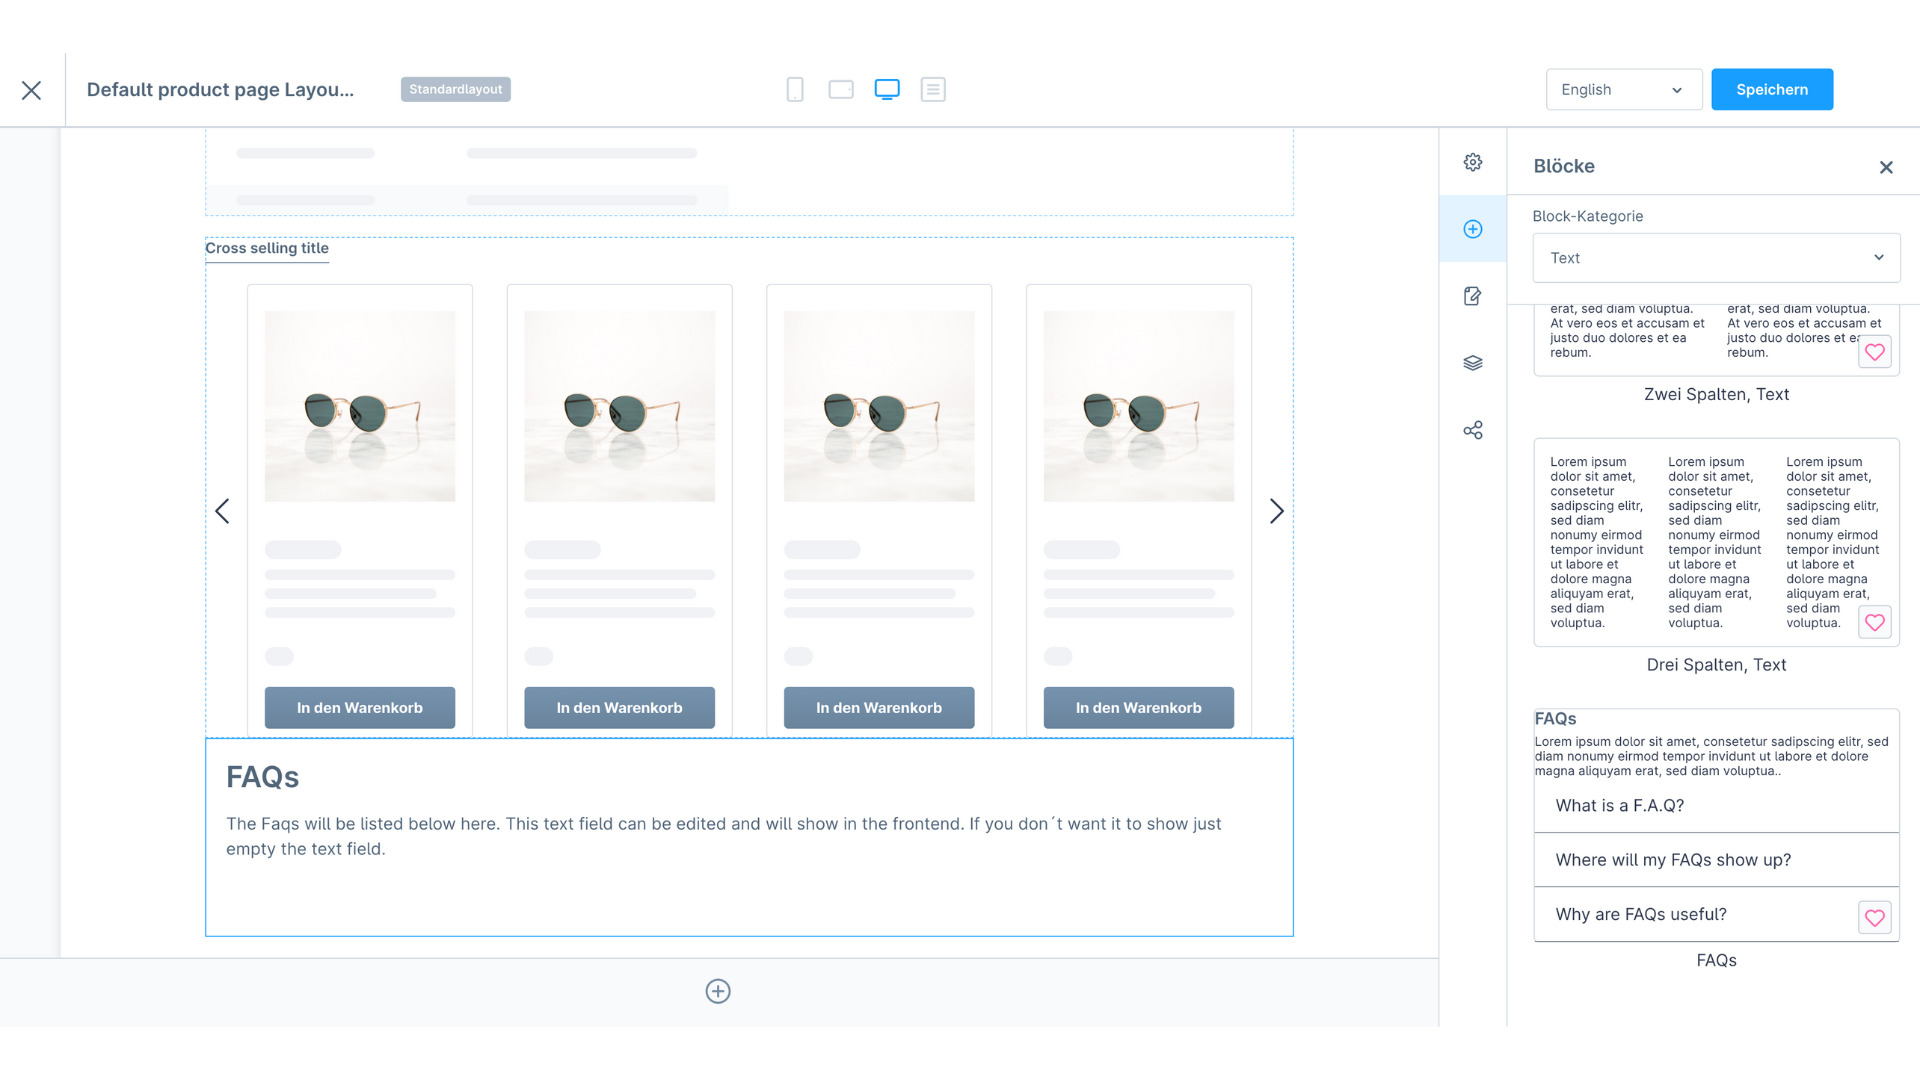Click the Speichern button

[x=1771, y=90]
